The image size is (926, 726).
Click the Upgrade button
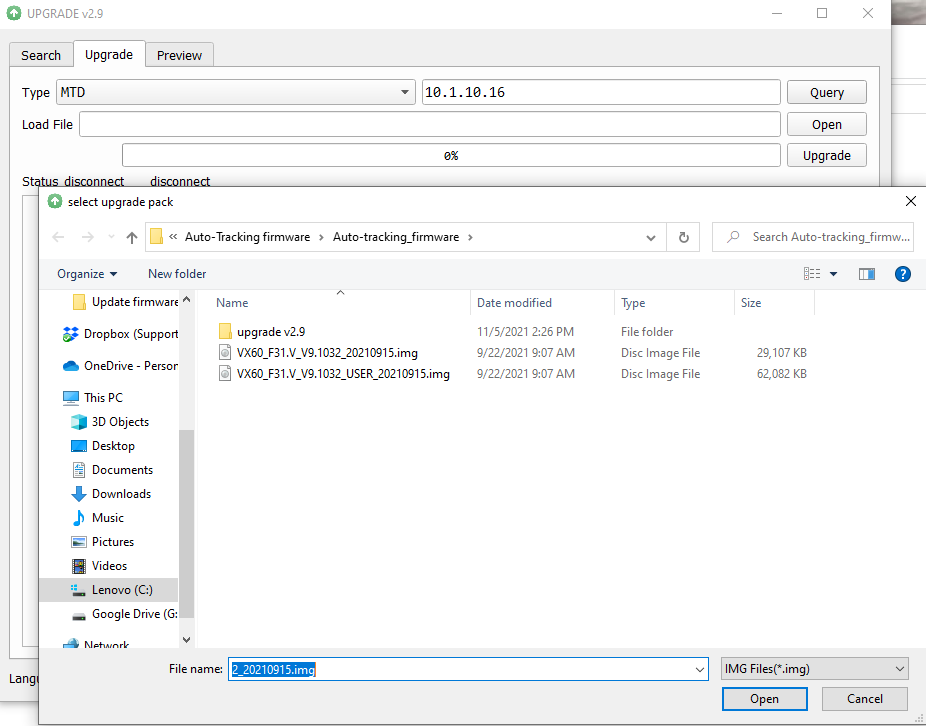[x=827, y=155]
